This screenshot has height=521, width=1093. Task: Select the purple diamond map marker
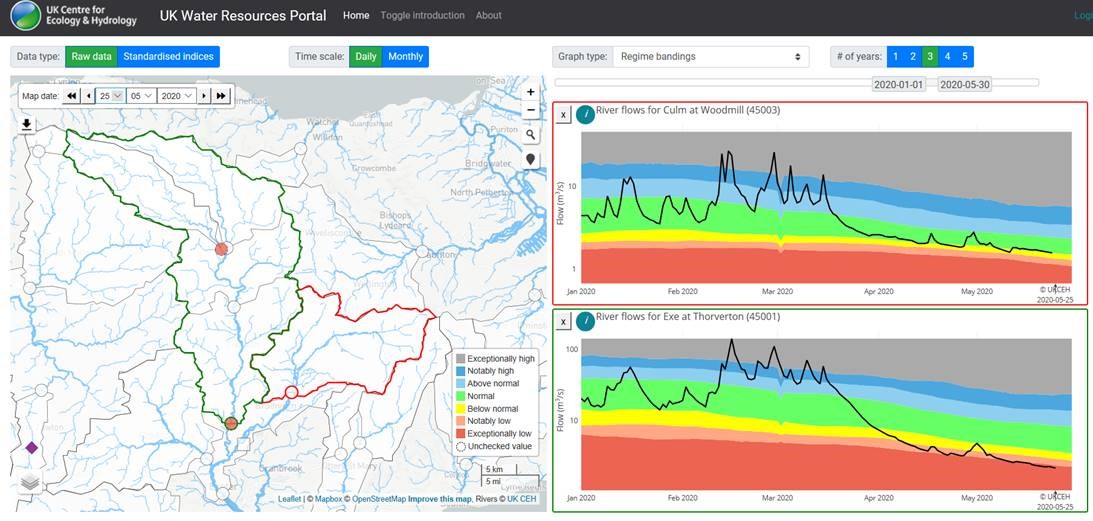pyautogui.click(x=31, y=448)
